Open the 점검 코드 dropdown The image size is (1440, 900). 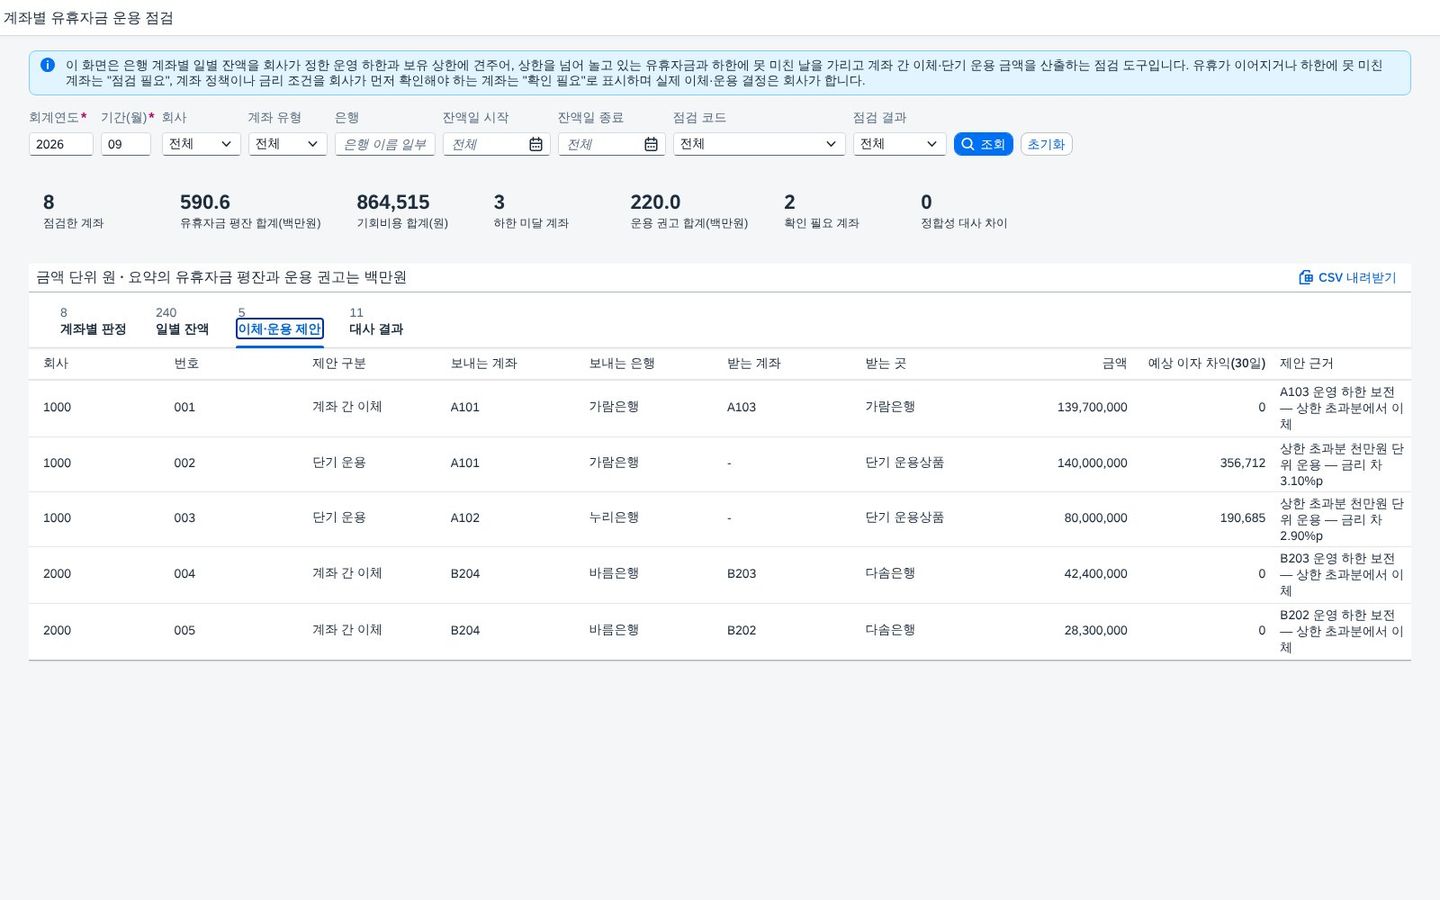(759, 144)
